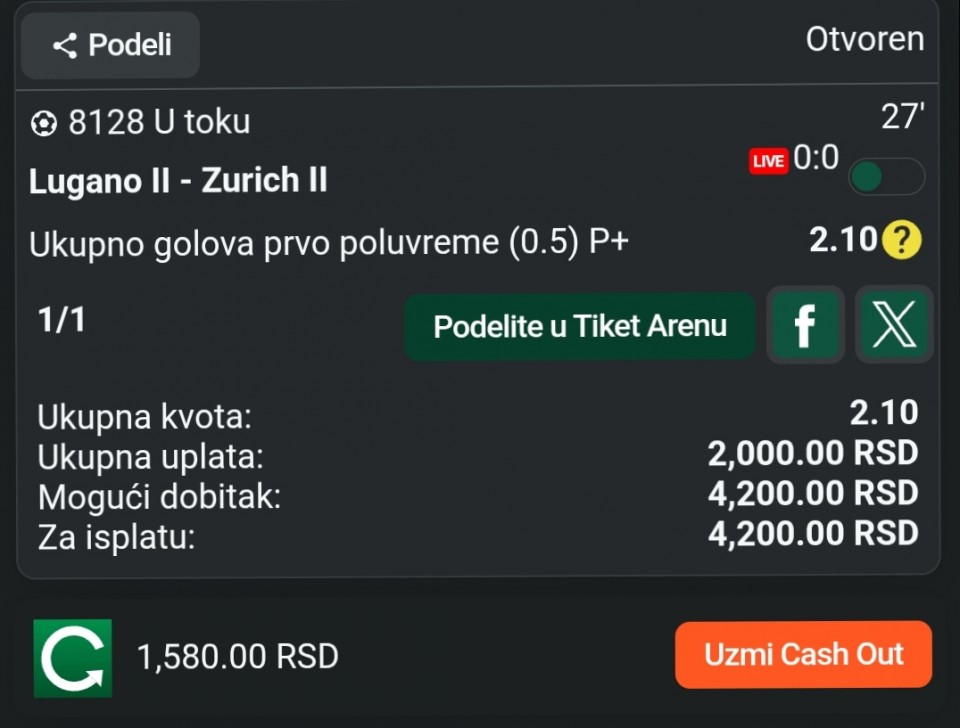
Task: Toggle the switch next to the live score
Action: 885,177
